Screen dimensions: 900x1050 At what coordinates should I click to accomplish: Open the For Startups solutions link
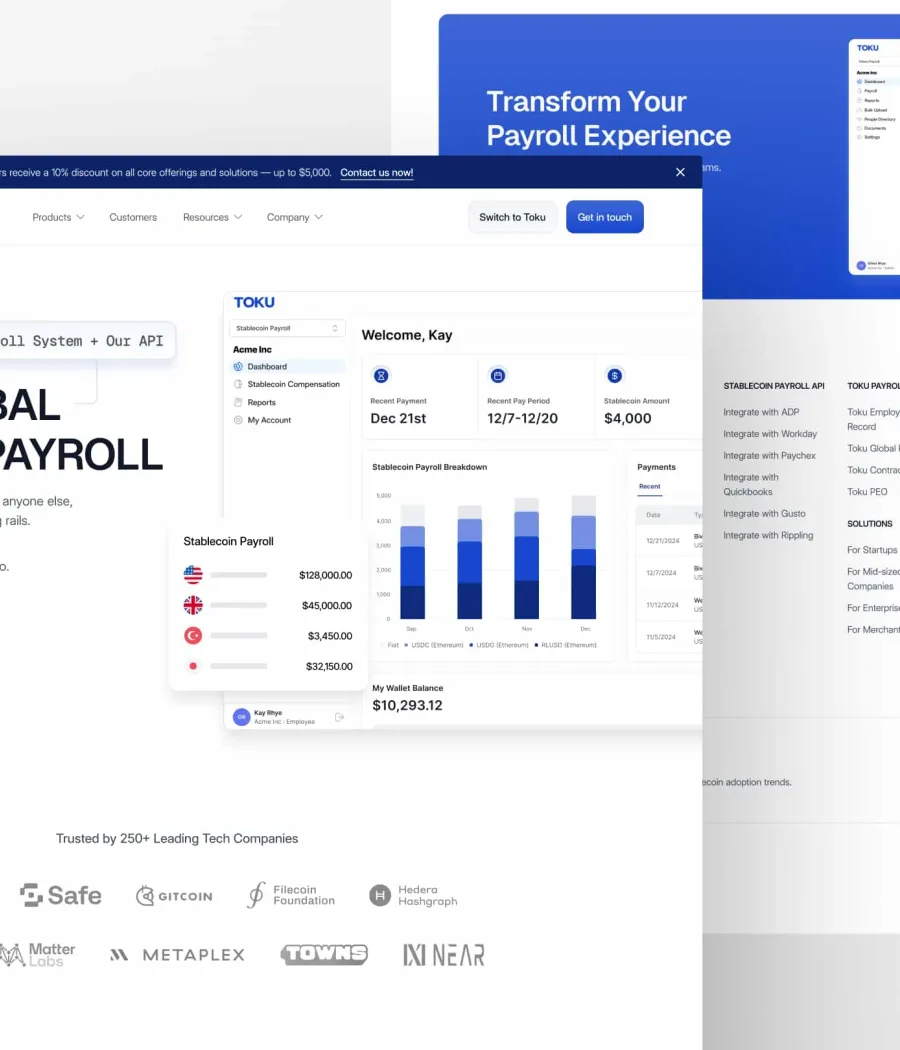pos(872,550)
